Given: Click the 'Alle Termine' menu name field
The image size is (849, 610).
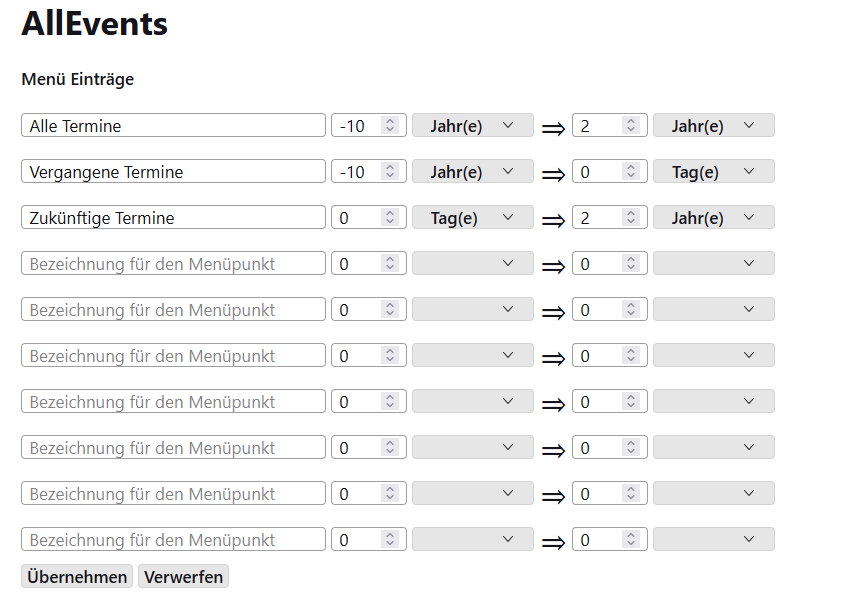Looking at the screenshot, I should 173,126.
